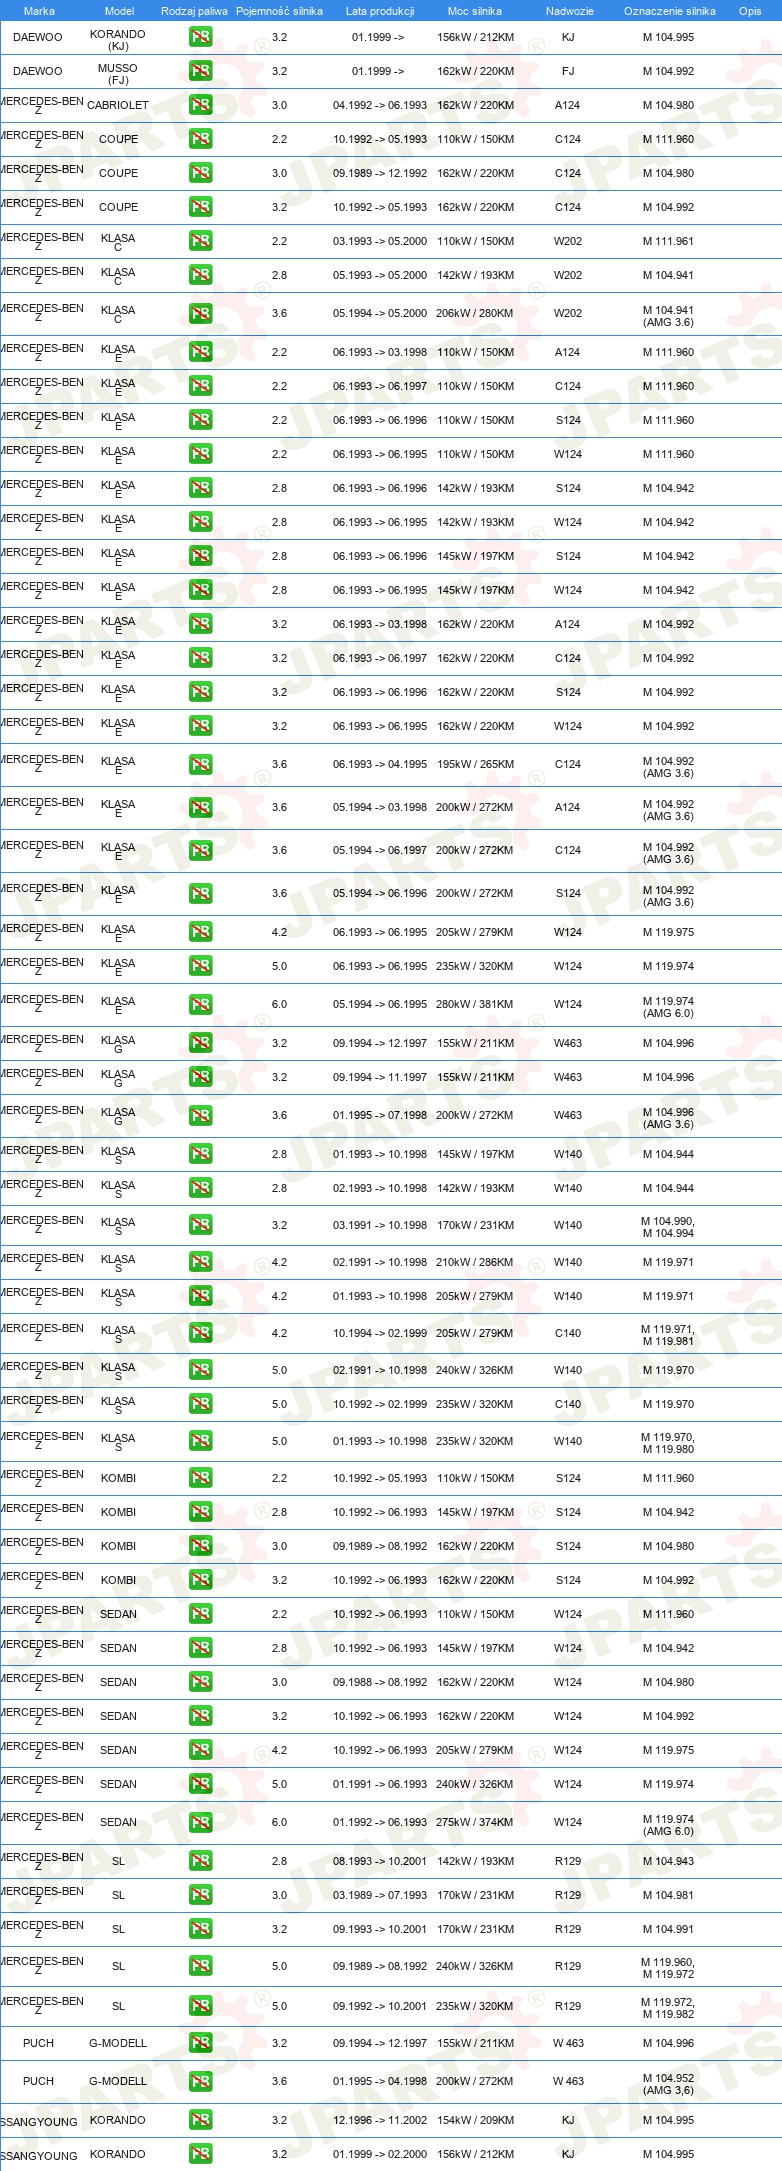
Task: Click fuel icon in the SL 3.0 row
Action: coord(200,1895)
